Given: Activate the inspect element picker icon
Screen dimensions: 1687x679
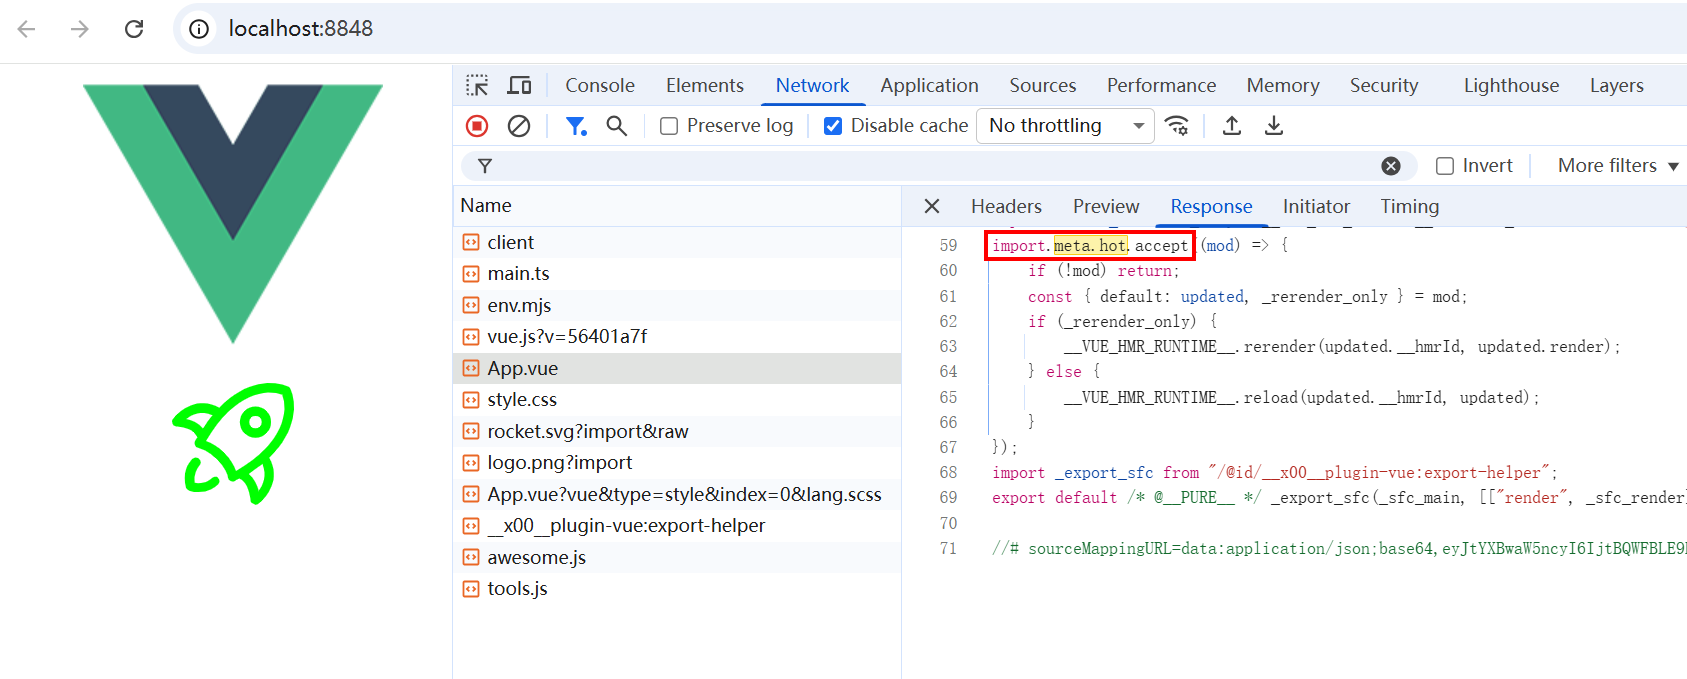Looking at the screenshot, I should pos(477,86).
